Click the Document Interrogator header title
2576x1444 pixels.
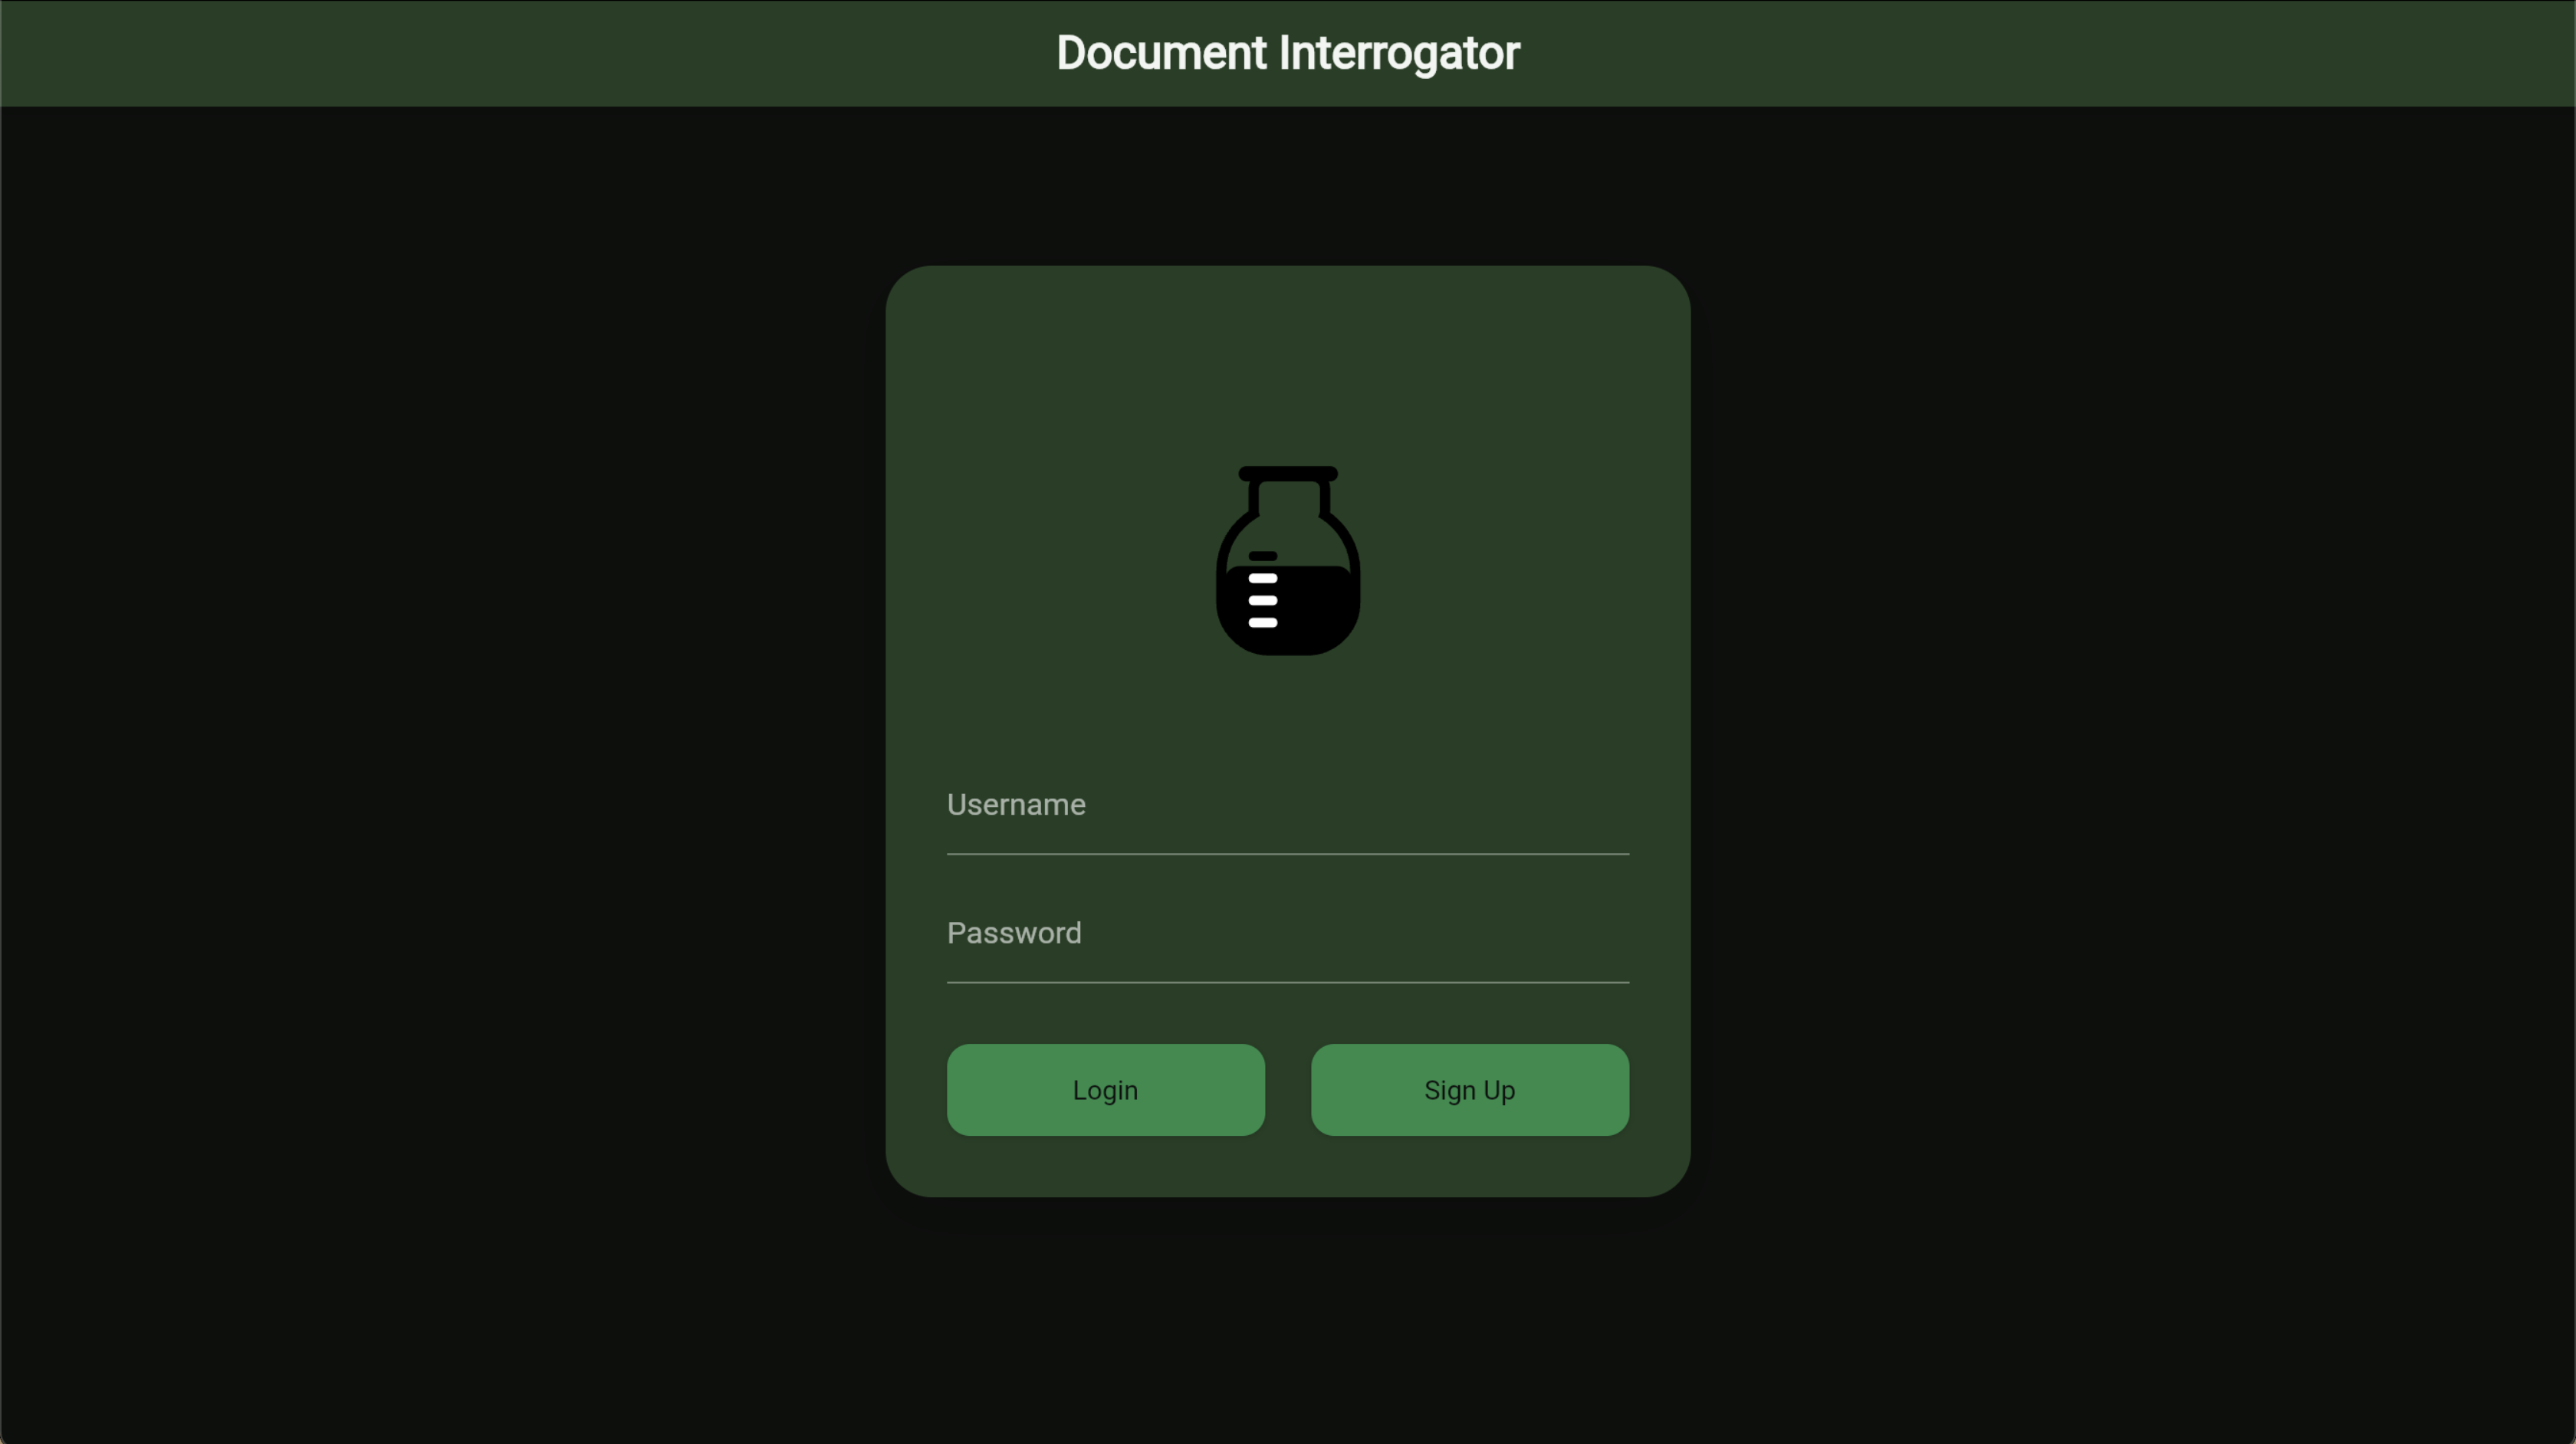[x=1288, y=52]
